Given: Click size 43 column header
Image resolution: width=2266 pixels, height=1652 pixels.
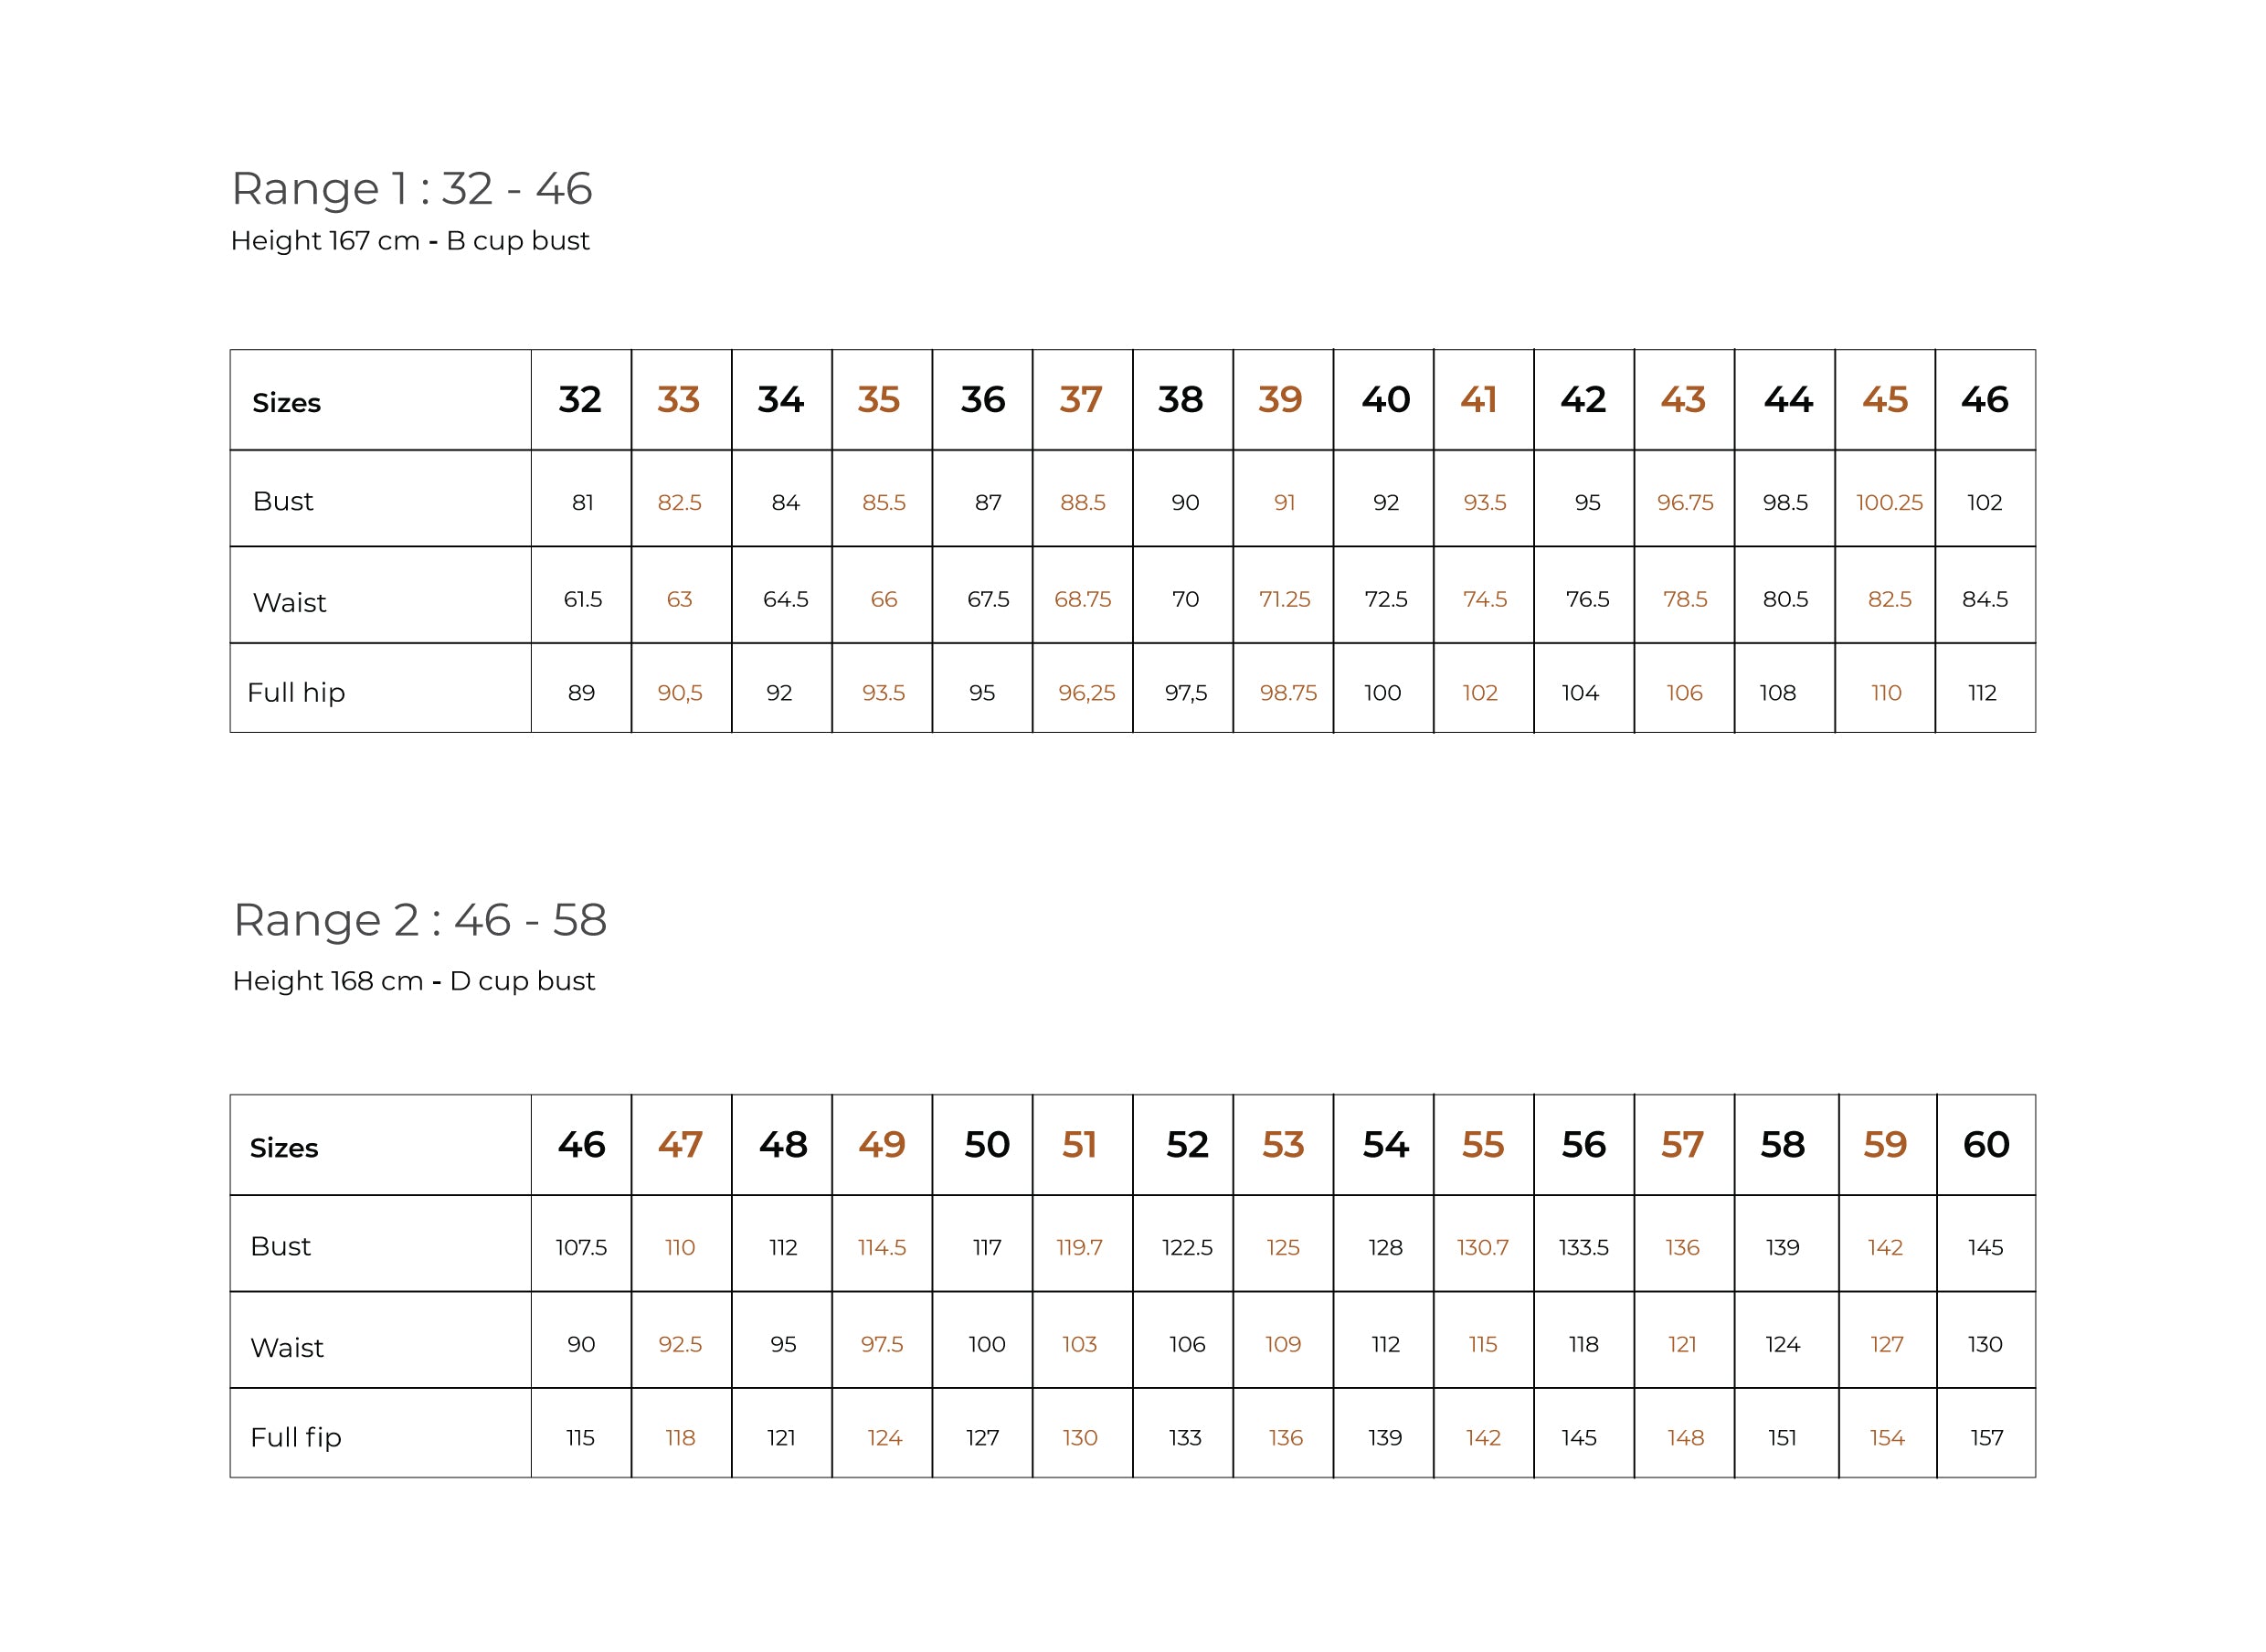Looking at the screenshot, I should point(1682,400).
